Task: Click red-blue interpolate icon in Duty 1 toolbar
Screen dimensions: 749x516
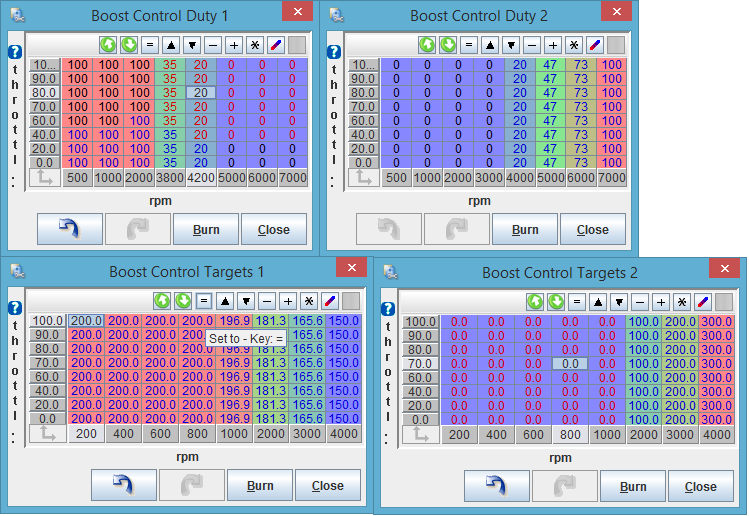Action: click(x=276, y=45)
